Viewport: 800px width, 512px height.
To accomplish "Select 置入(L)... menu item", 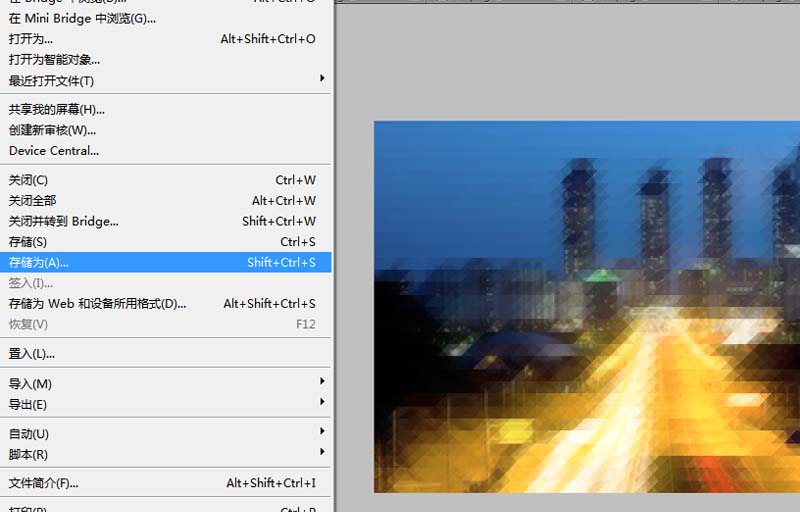I will tap(165, 353).
